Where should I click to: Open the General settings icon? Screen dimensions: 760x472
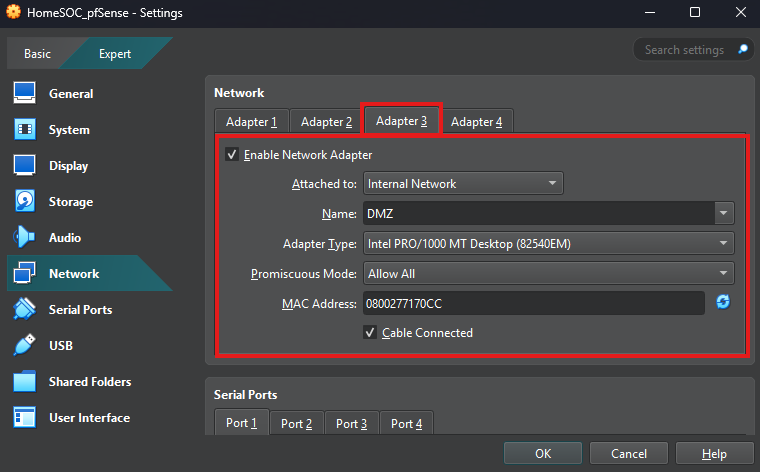click(25, 94)
